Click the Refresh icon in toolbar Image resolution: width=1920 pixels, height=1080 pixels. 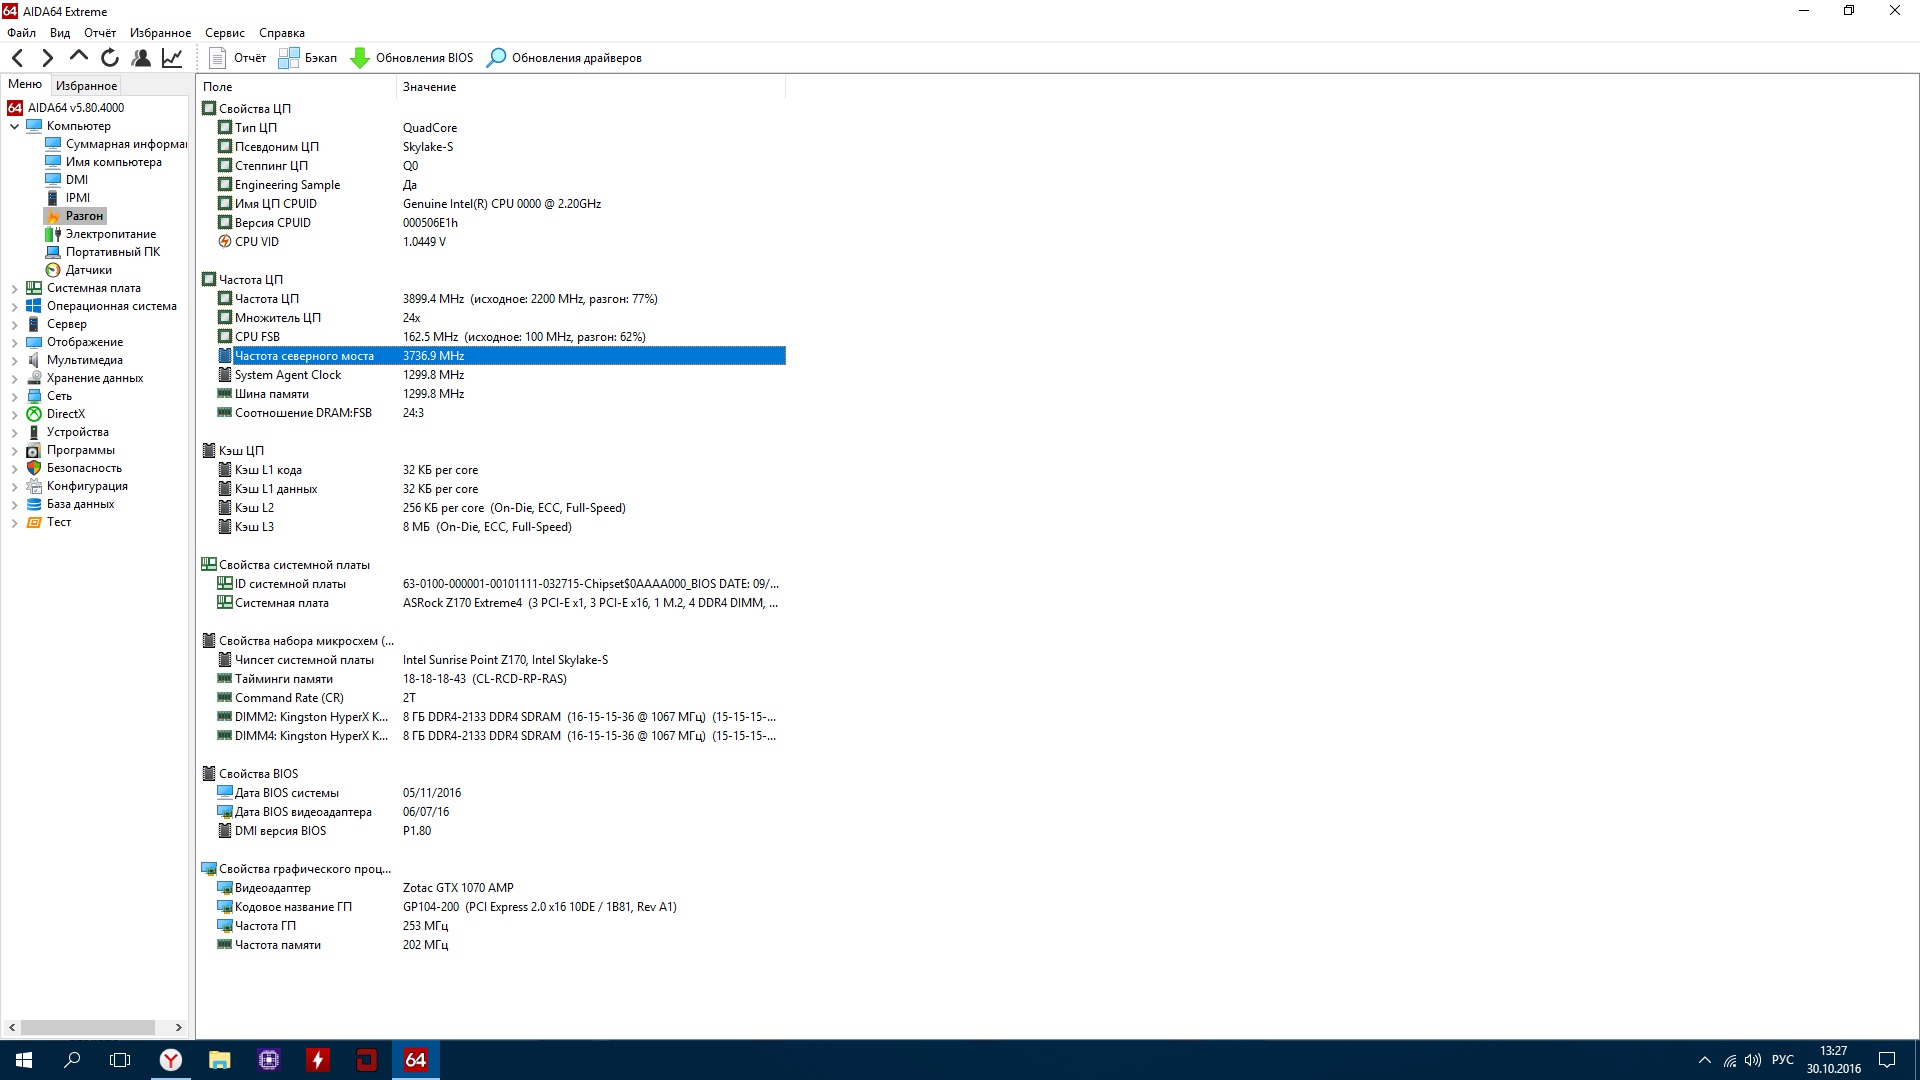(110, 58)
